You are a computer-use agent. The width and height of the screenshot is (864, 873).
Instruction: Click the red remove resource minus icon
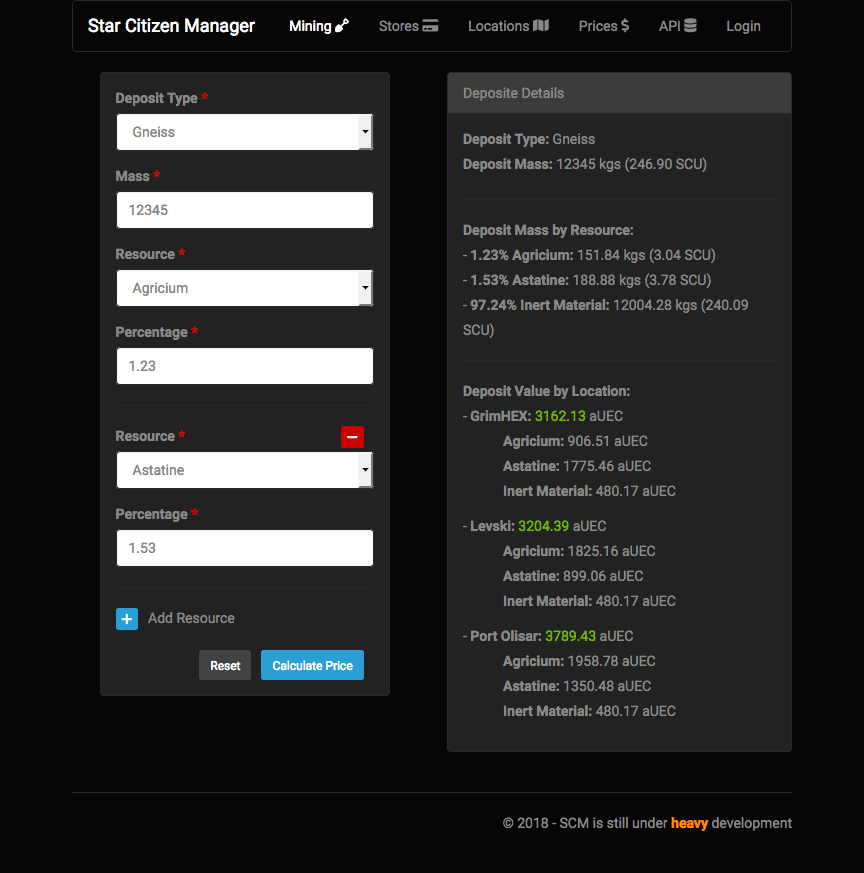tap(352, 437)
